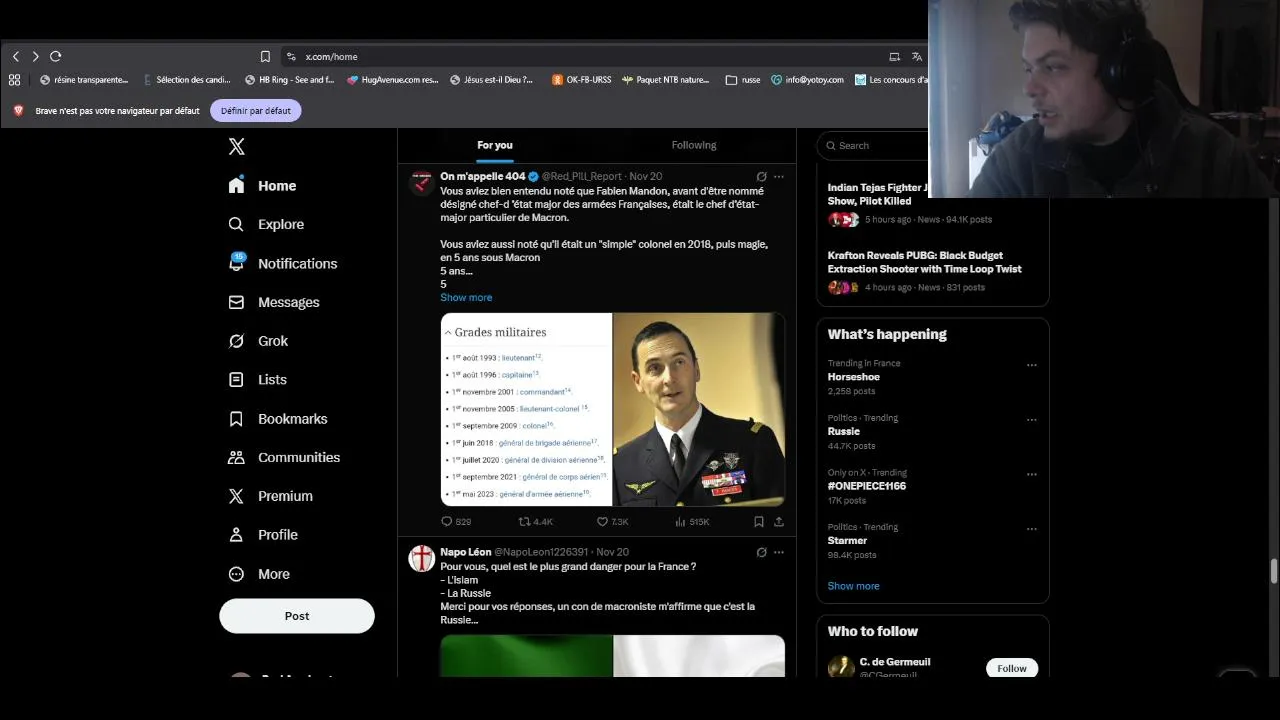Open the résine transparente bookmark

click(x=84, y=80)
